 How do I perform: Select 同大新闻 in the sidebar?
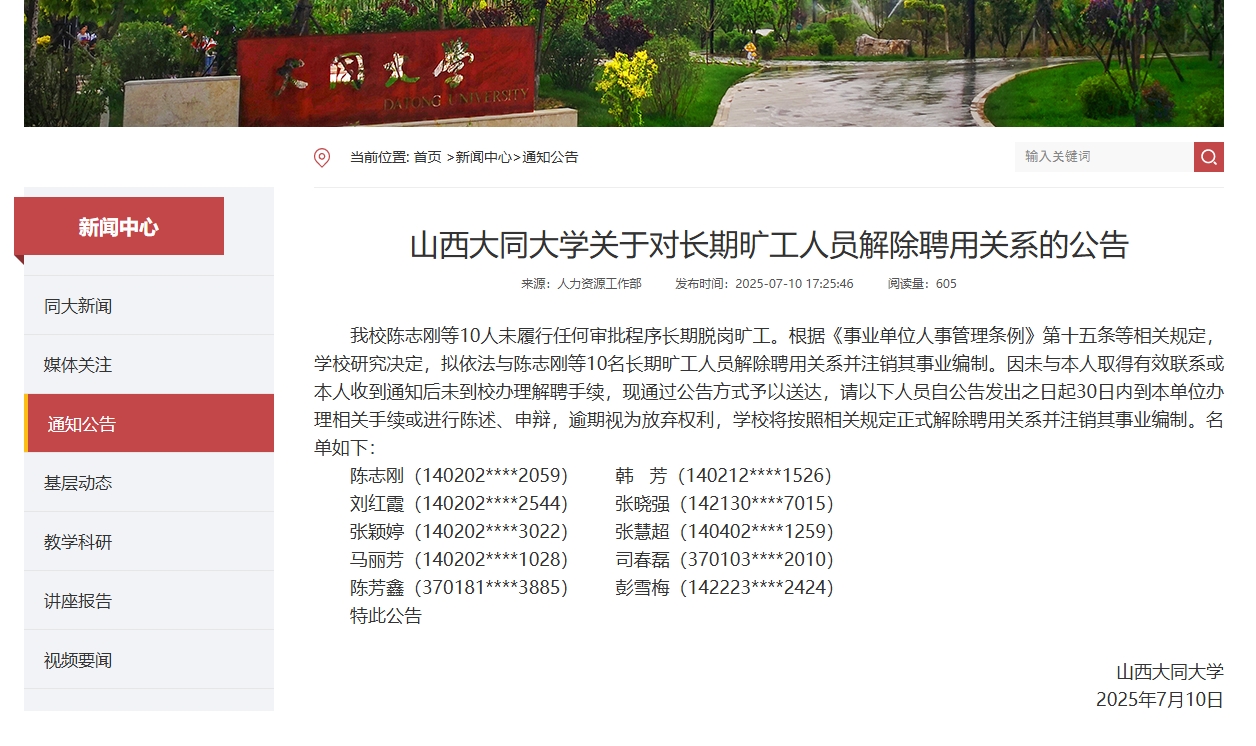78,306
